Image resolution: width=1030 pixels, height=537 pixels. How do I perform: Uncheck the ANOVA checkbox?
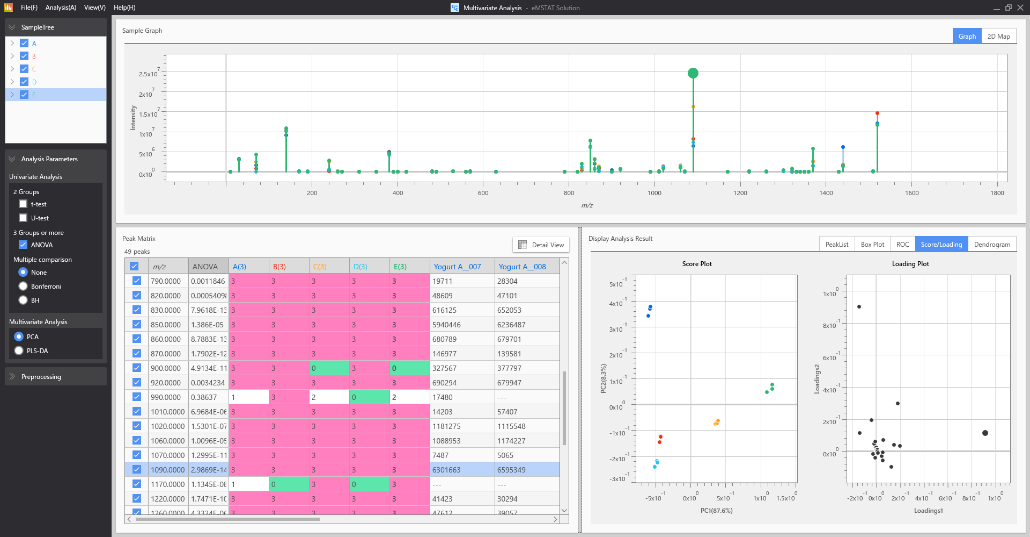23,243
